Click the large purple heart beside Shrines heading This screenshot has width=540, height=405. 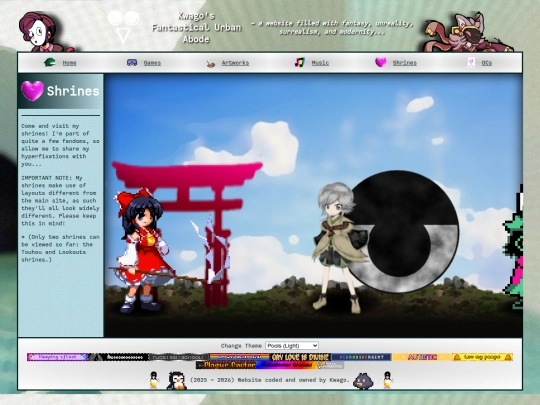point(33,91)
